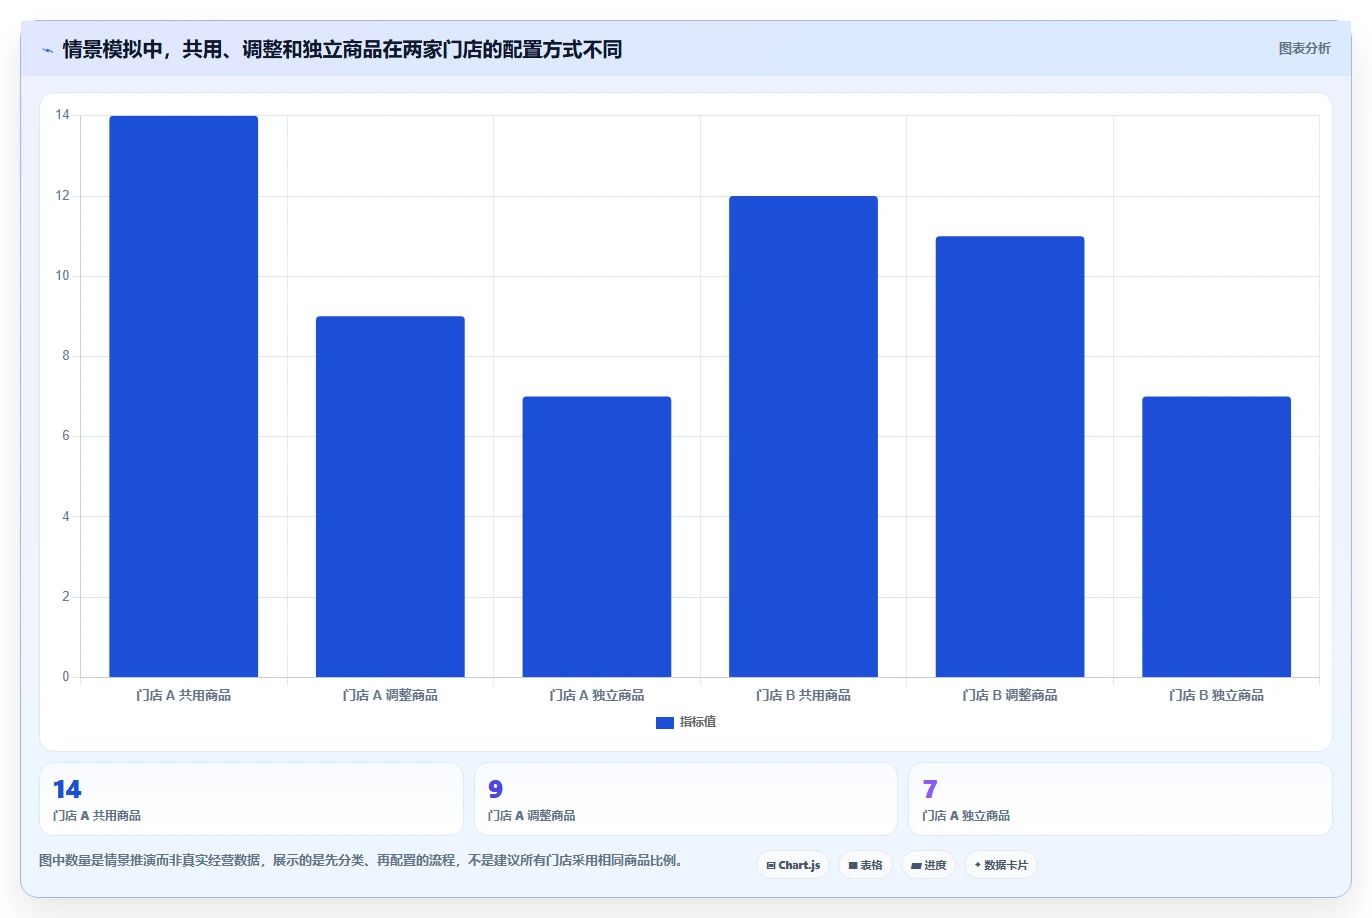Screen dimensions: 1372x918
Task: Click y-axis tick label 12
Action: point(63,196)
